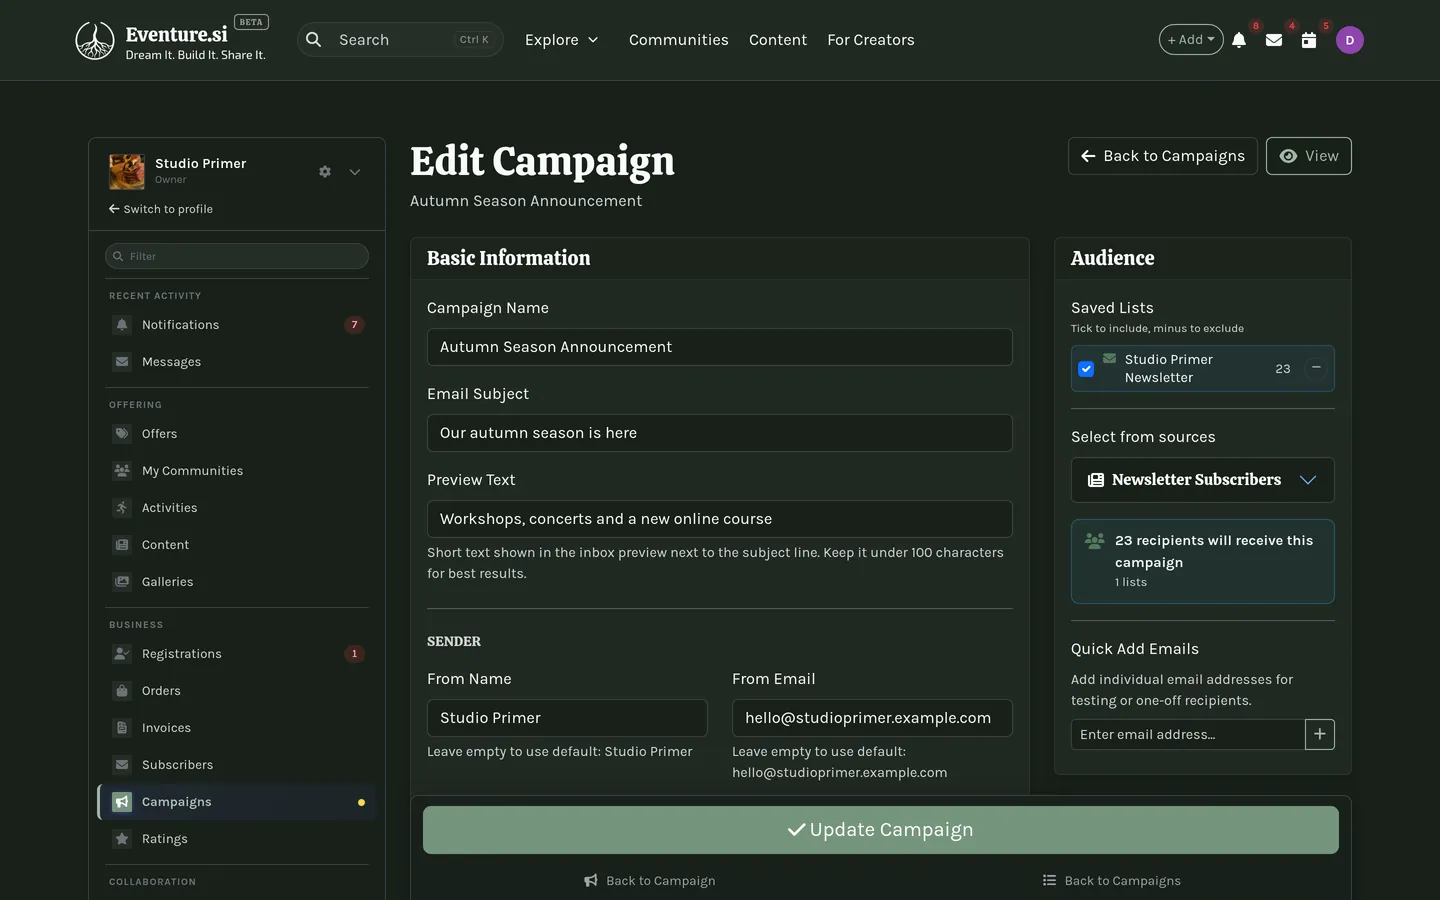The width and height of the screenshot is (1440, 900).
Task: Go to Communities in top navigation
Action: (679, 40)
